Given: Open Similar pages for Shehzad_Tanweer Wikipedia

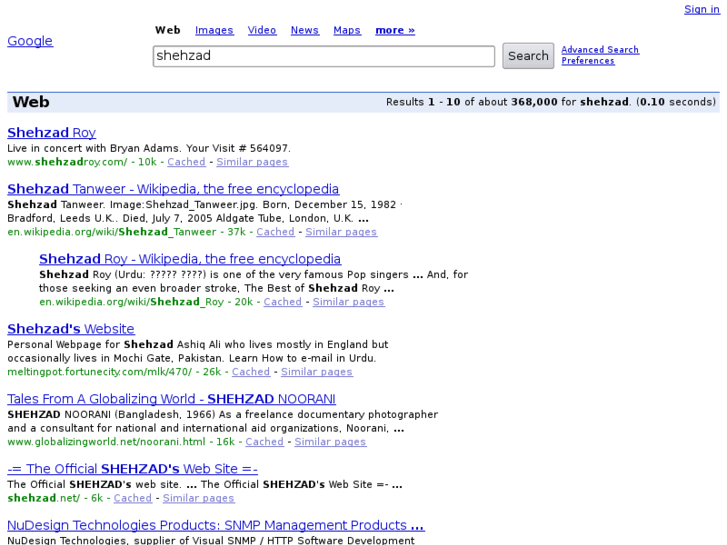Looking at the screenshot, I should tap(341, 232).
